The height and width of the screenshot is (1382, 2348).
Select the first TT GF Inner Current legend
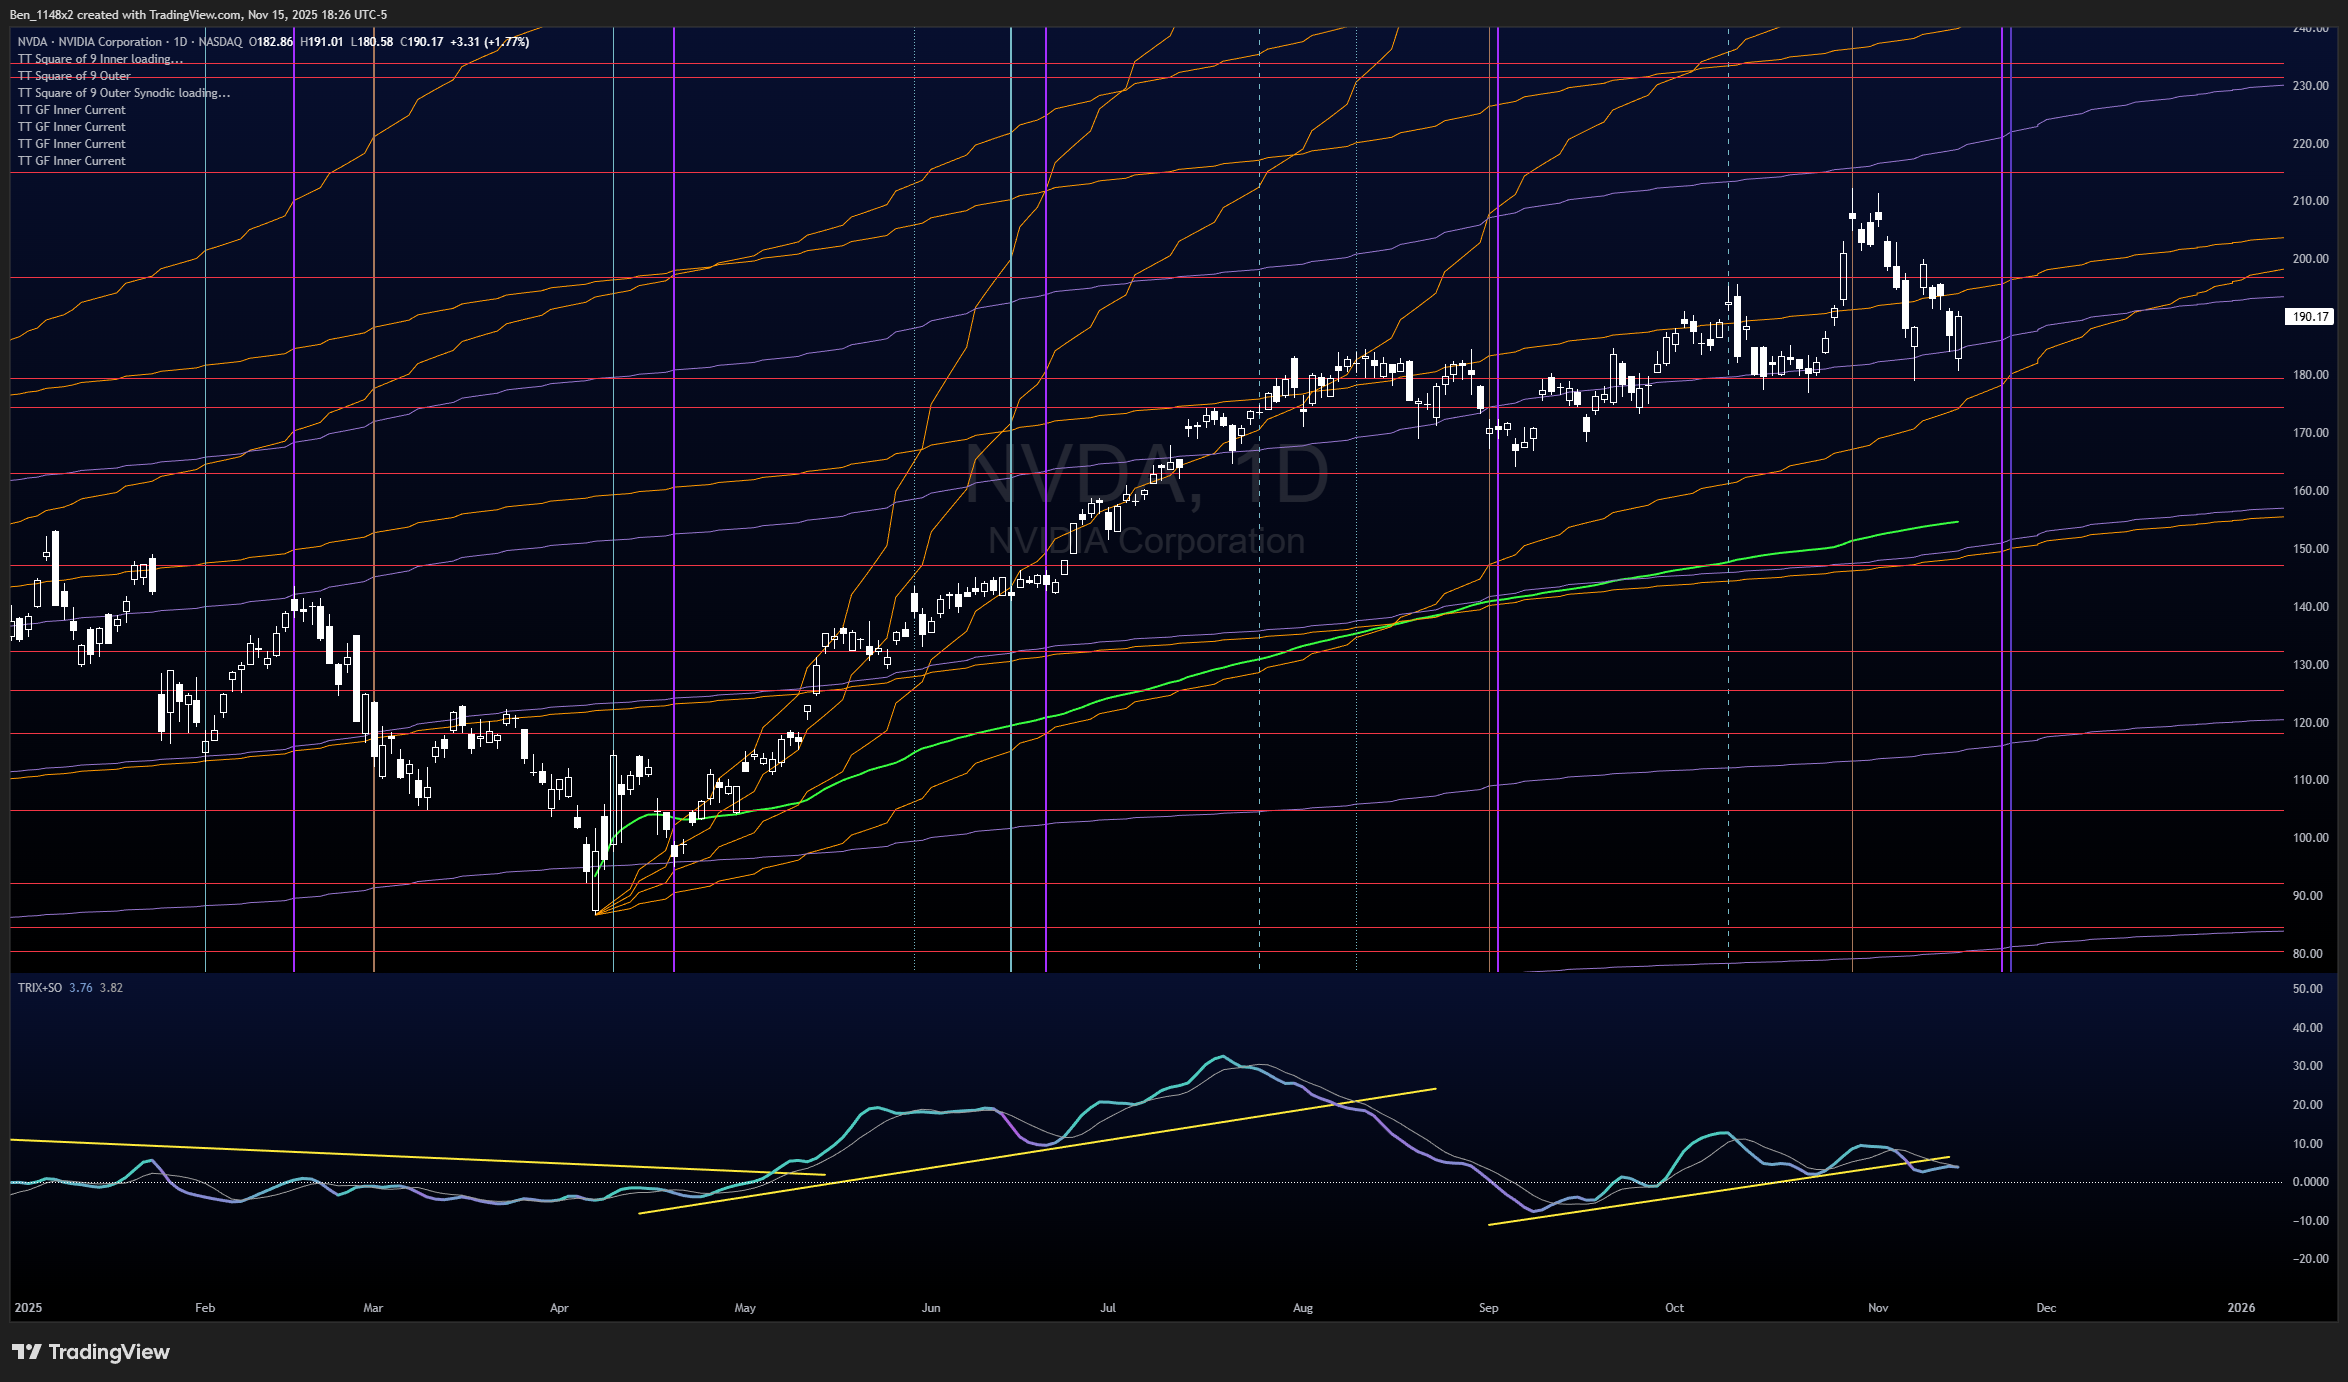click(x=72, y=110)
